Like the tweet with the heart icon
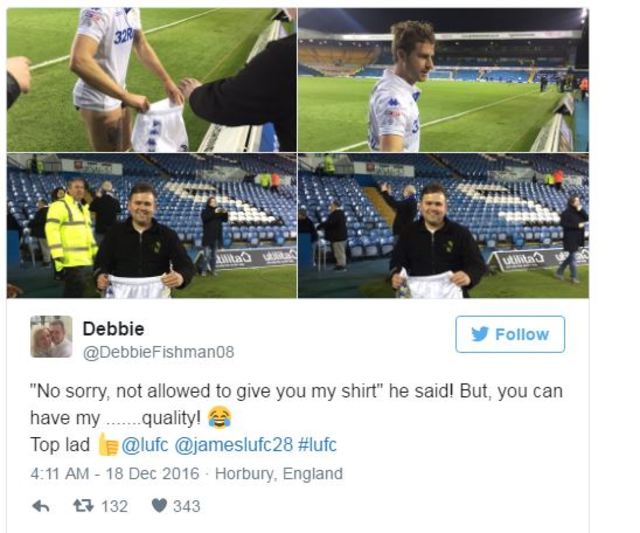640x533 pixels. point(159,506)
